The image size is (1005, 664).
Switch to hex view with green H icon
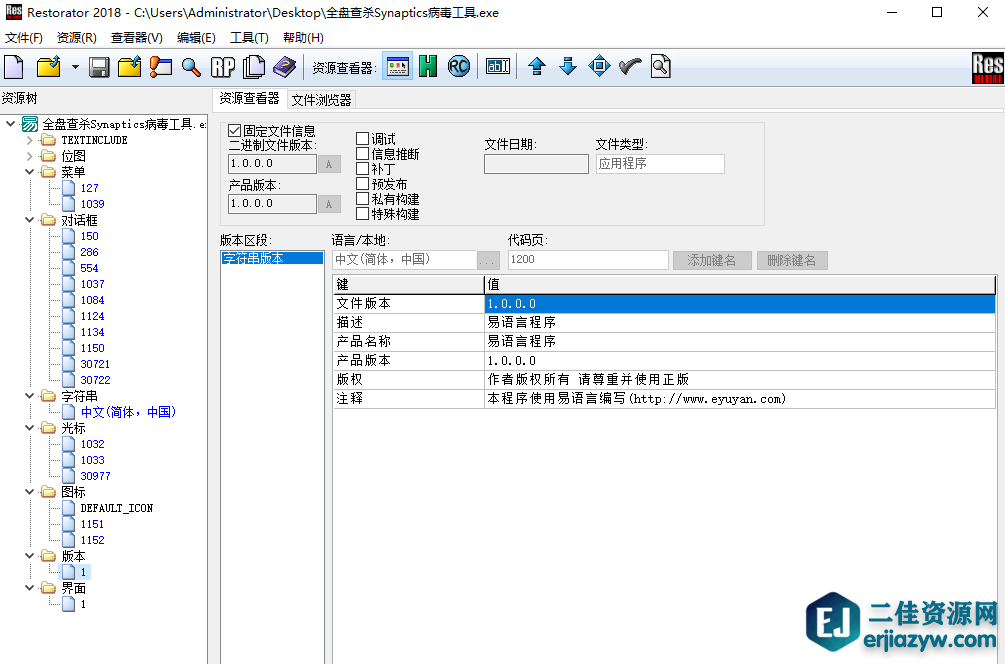pyautogui.click(x=428, y=66)
